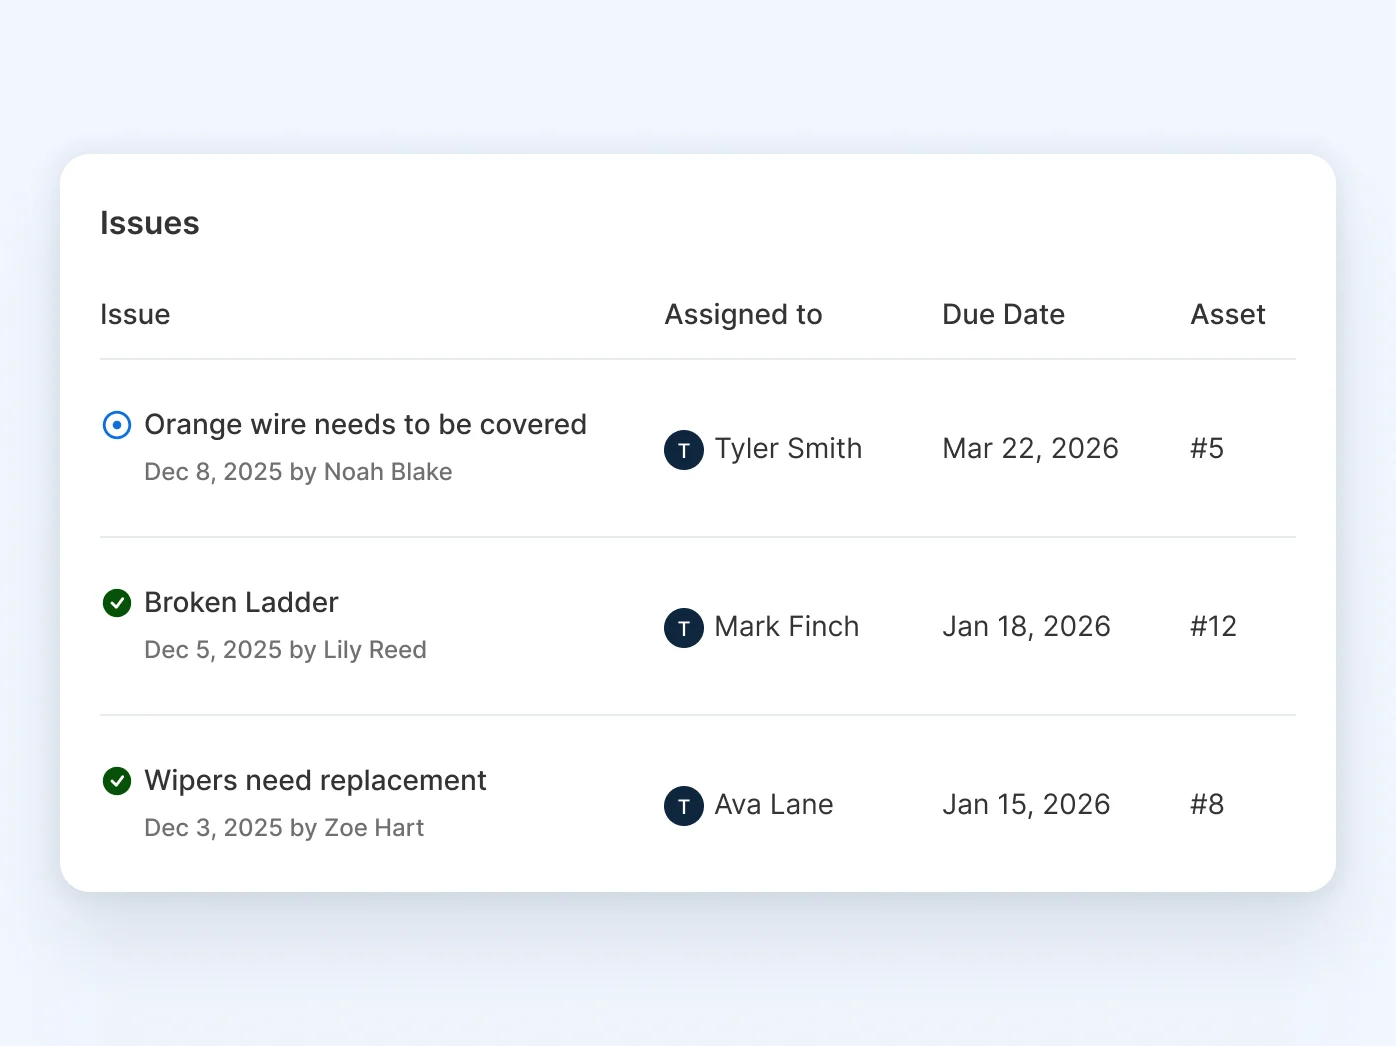The width and height of the screenshot is (1396, 1046).
Task: Open the Orange wire needs to be covered issue
Action: click(x=365, y=425)
